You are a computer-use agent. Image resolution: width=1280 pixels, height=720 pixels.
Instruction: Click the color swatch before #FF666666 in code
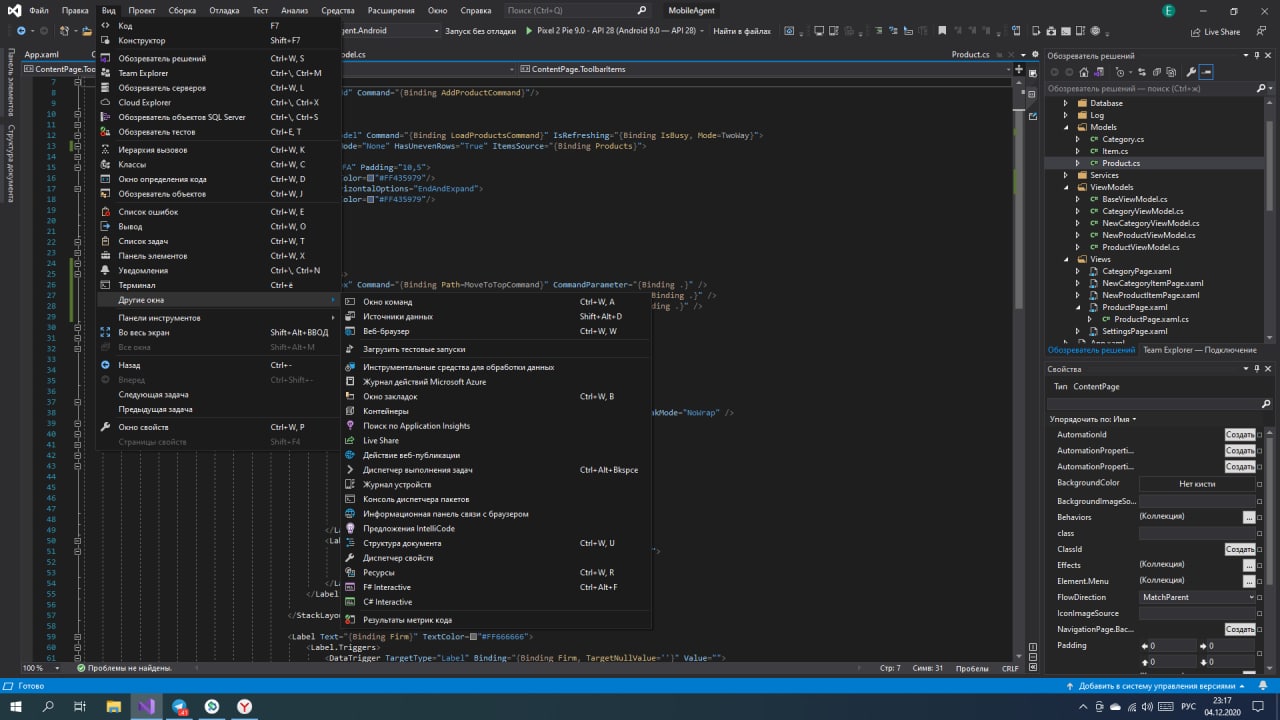472,636
